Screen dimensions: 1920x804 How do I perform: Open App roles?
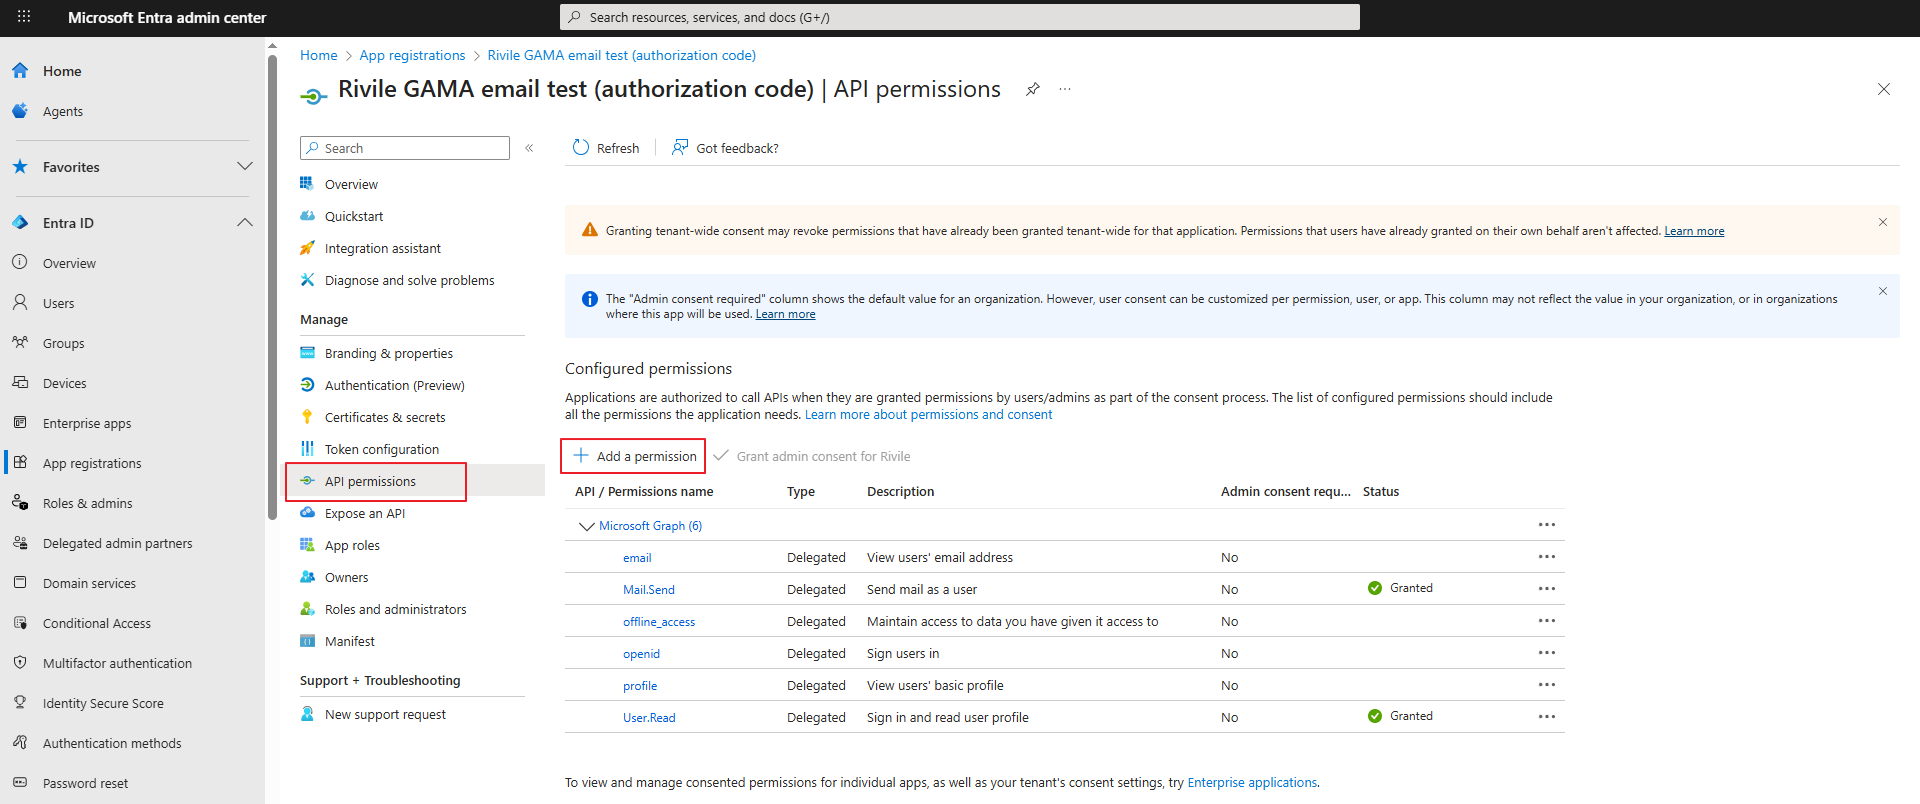pyautogui.click(x=352, y=545)
